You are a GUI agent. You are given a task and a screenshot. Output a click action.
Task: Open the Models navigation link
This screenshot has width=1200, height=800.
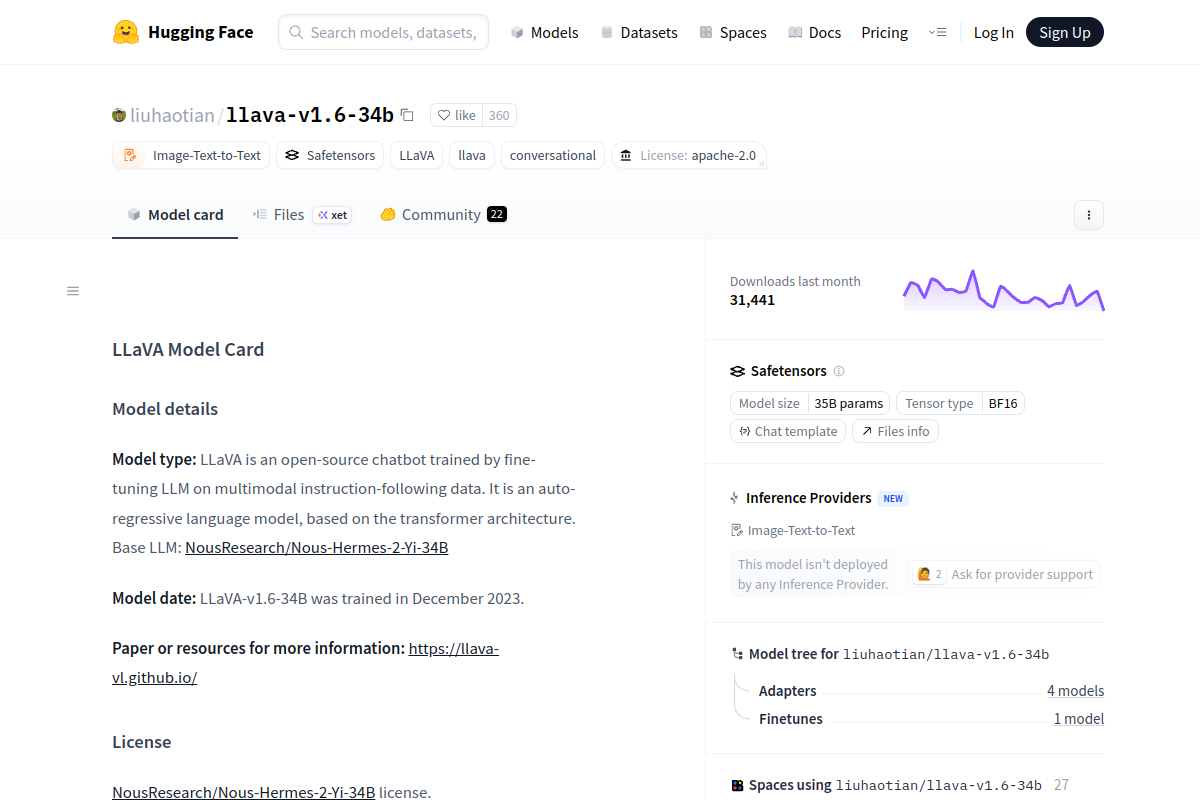(544, 32)
